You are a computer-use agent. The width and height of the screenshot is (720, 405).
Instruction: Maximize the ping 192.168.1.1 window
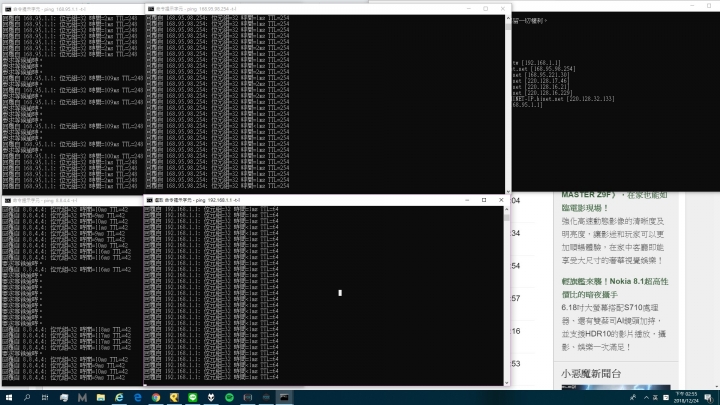(x=484, y=200)
